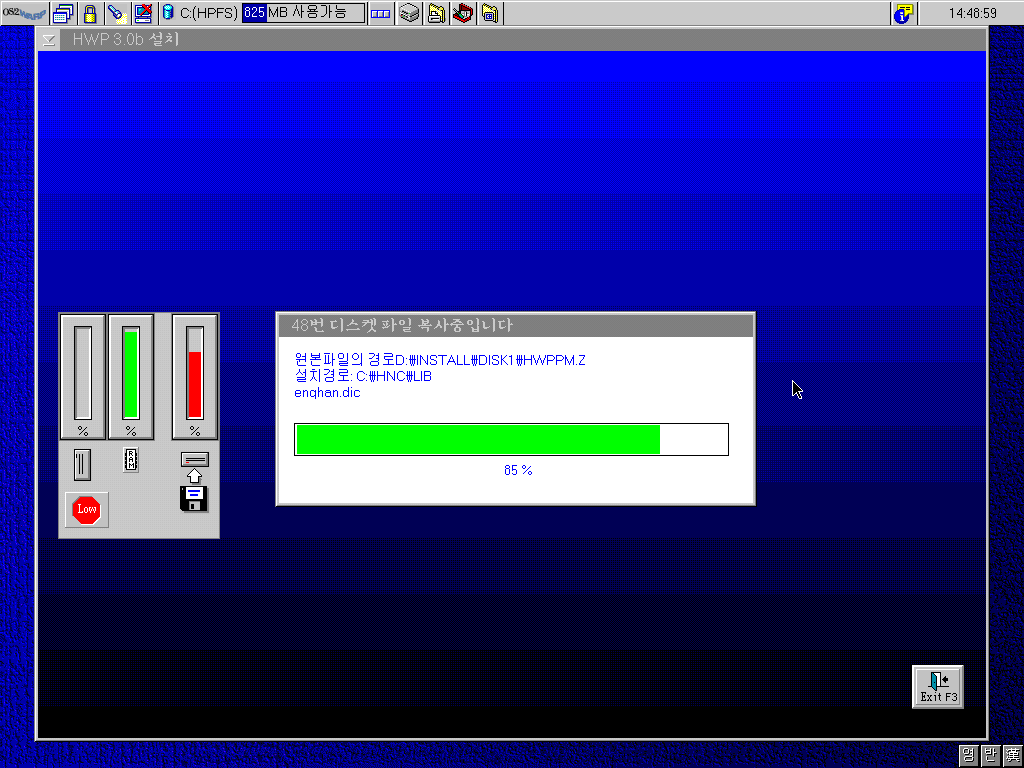Click the hard drive icon above the arrow

pos(195,460)
